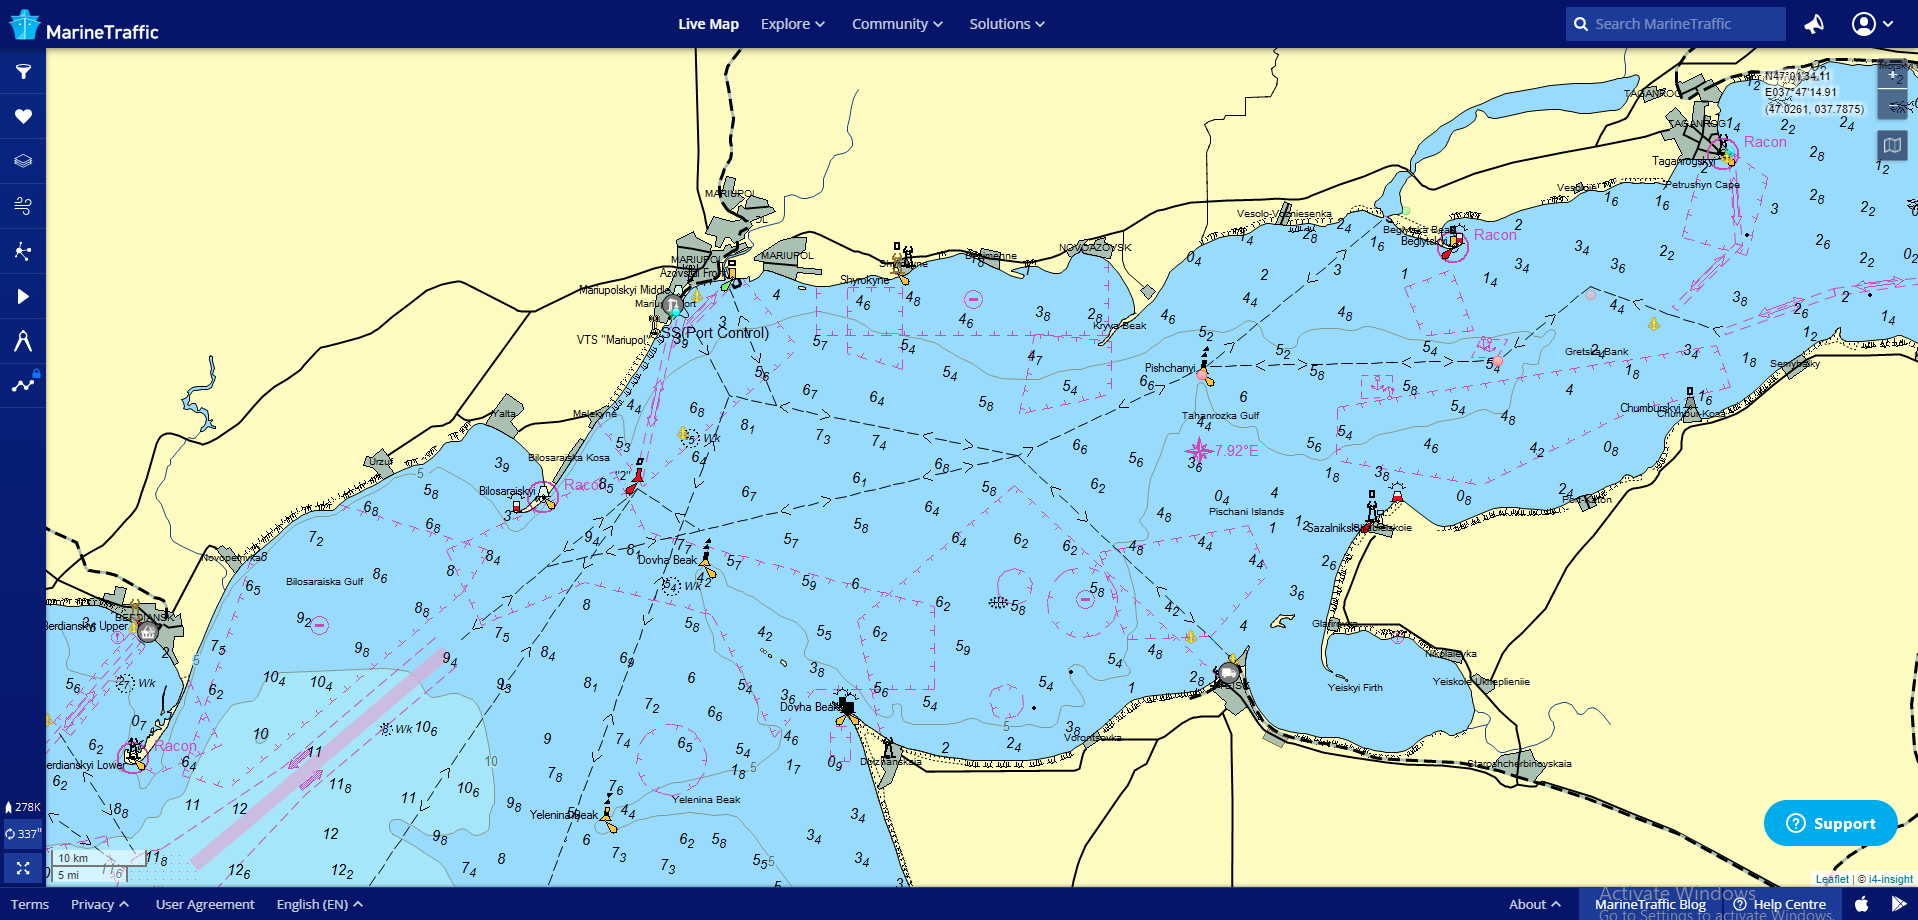Start playback with the play icon

[23, 296]
